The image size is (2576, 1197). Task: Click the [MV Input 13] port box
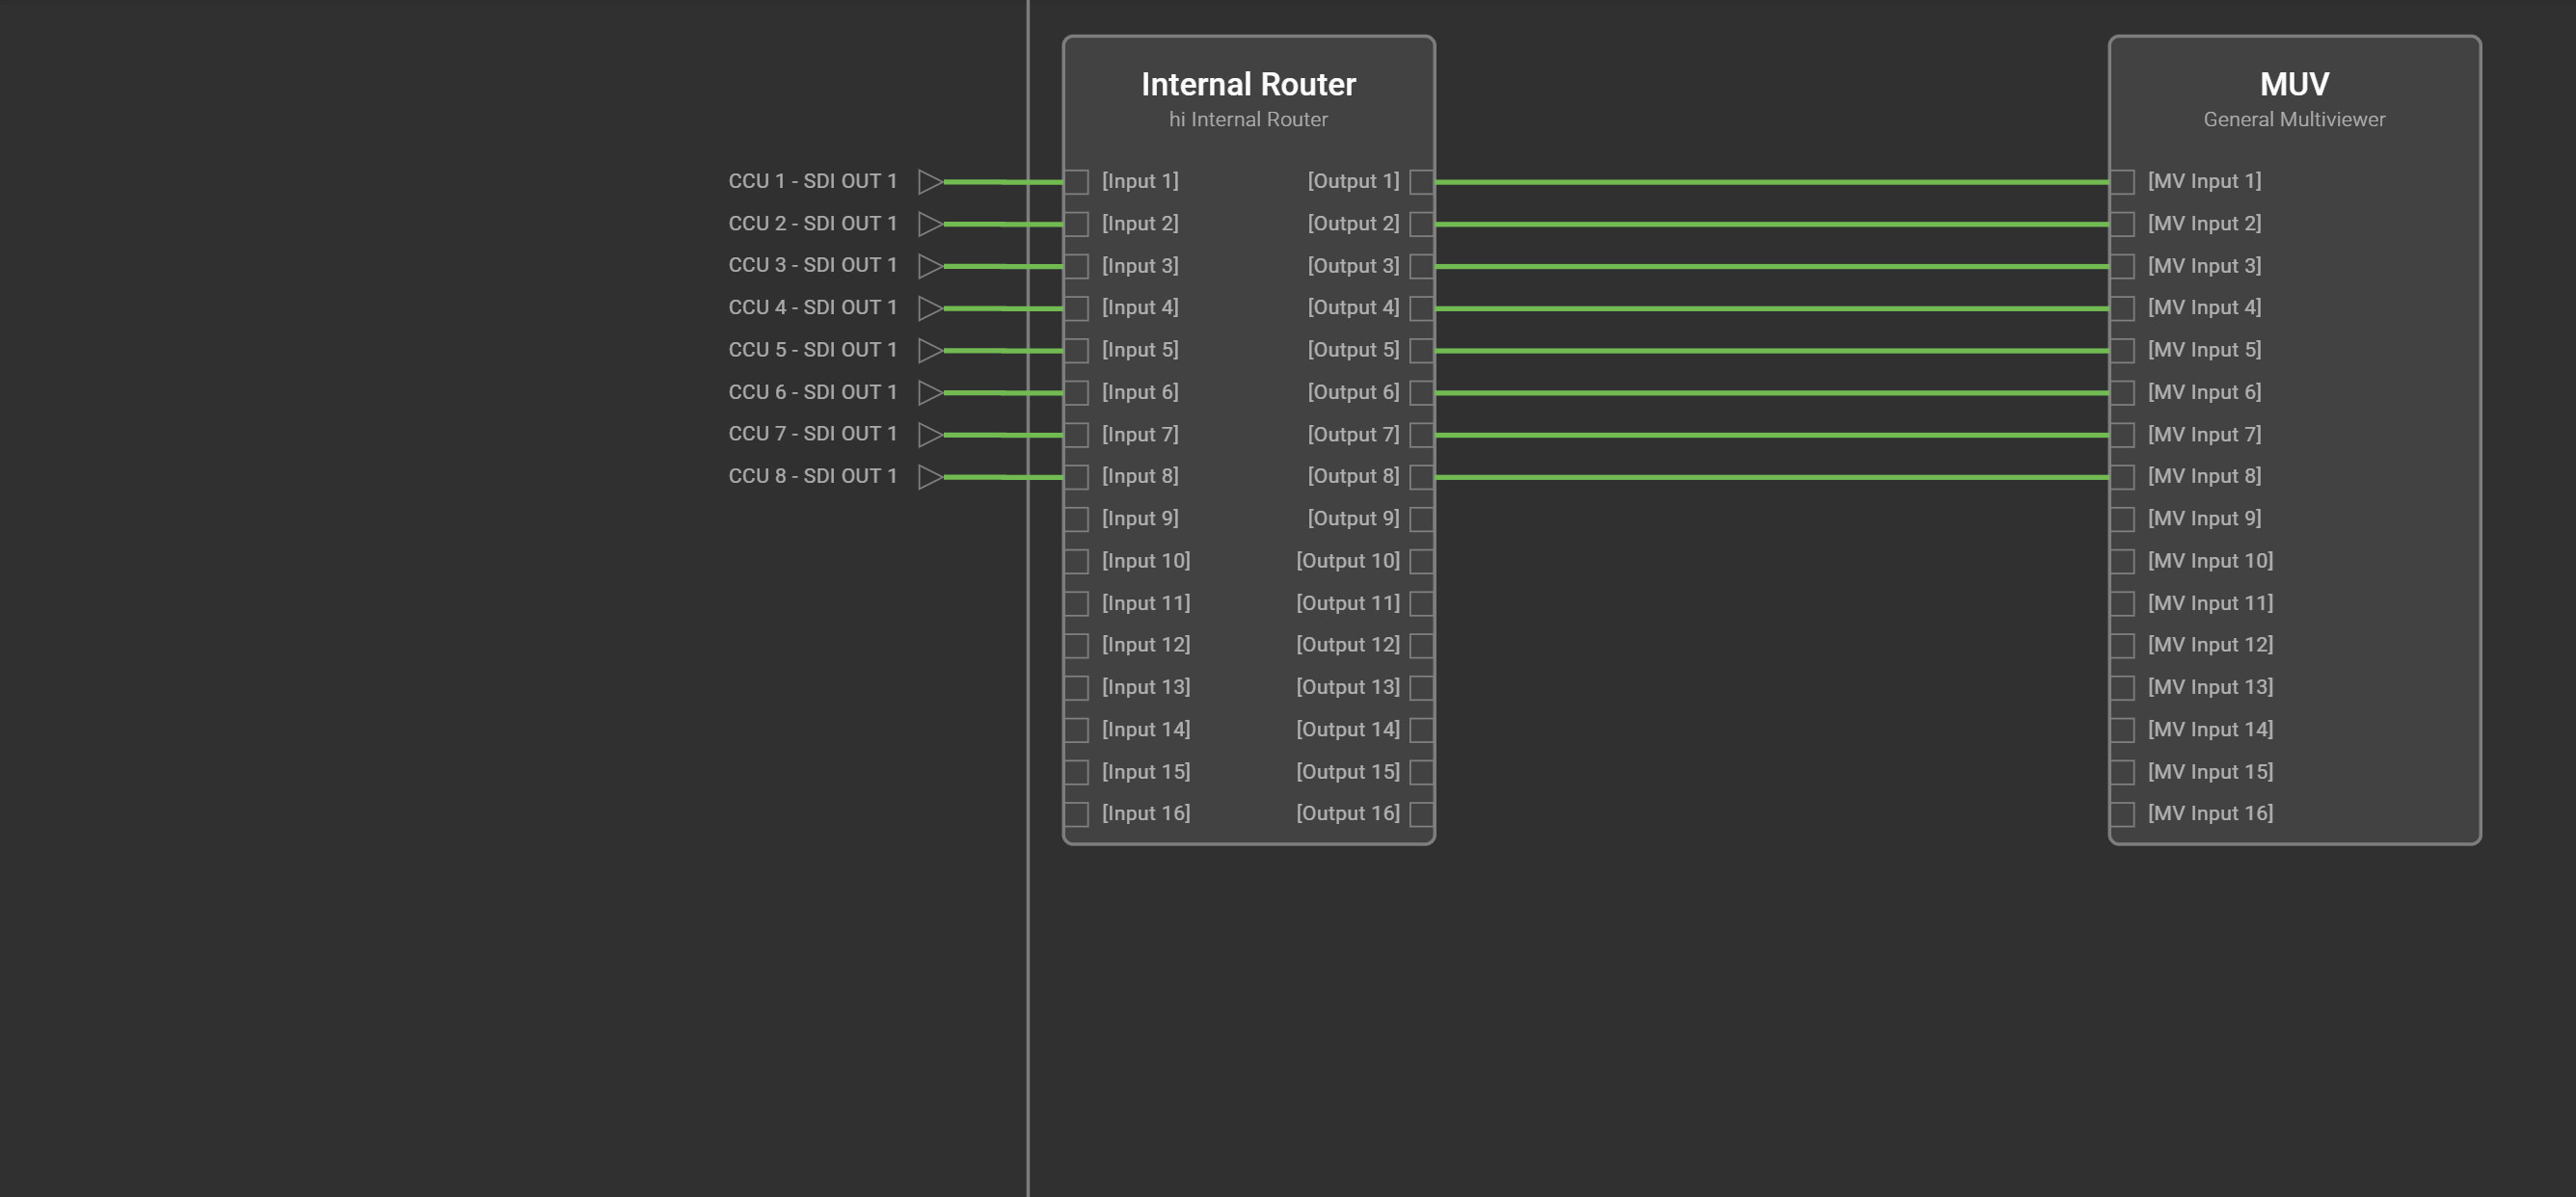click(x=2122, y=688)
